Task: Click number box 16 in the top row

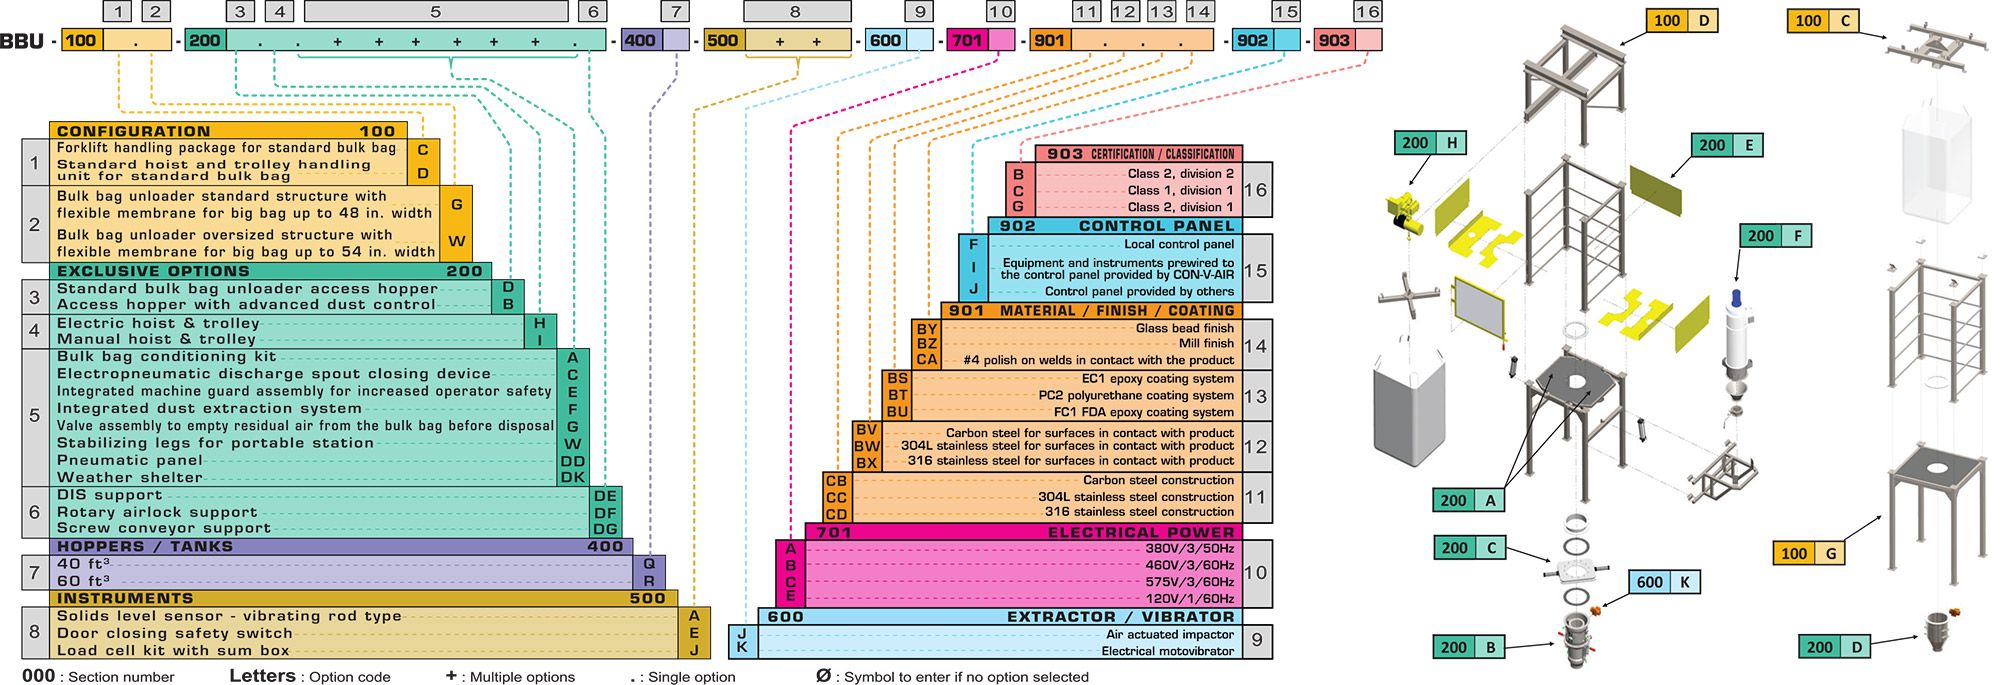Action: (x=1367, y=12)
